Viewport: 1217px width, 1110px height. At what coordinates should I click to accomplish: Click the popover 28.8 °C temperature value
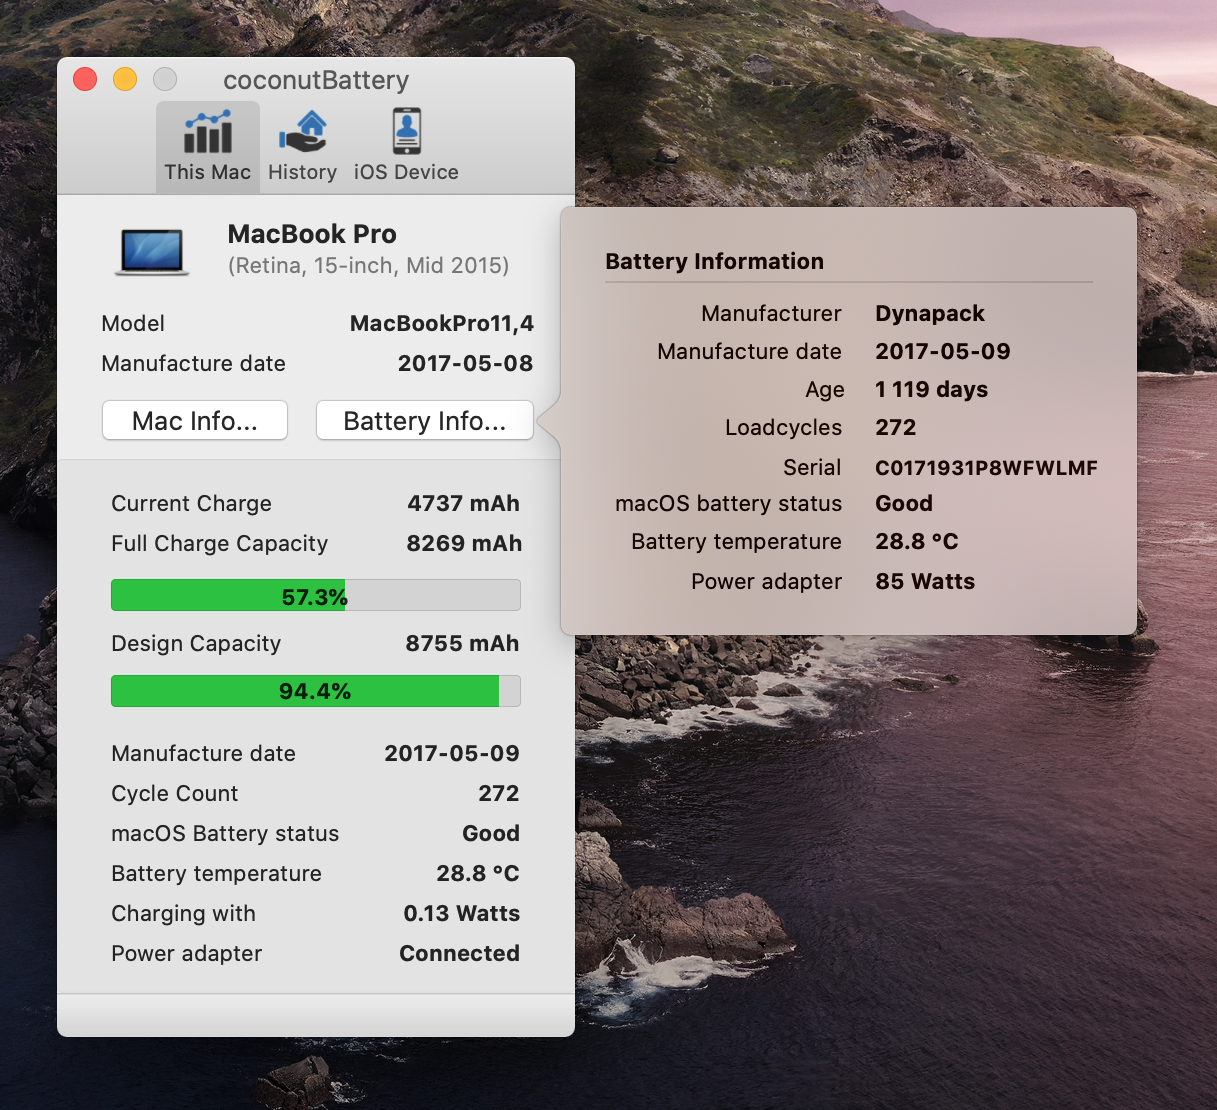(x=916, y=541)
